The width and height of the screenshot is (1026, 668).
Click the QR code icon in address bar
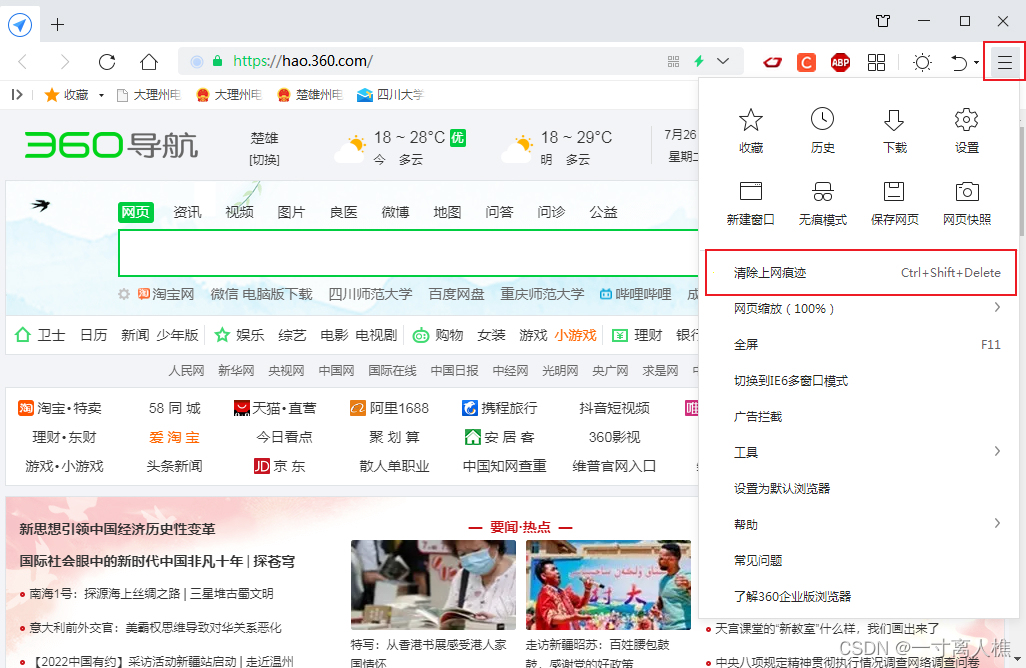673,61
